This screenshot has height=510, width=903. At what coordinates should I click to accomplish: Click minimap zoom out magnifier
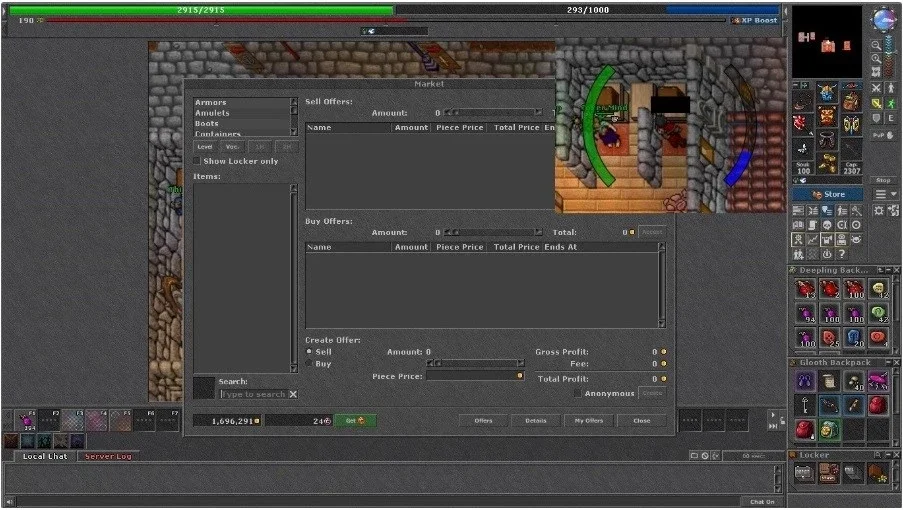877,45
